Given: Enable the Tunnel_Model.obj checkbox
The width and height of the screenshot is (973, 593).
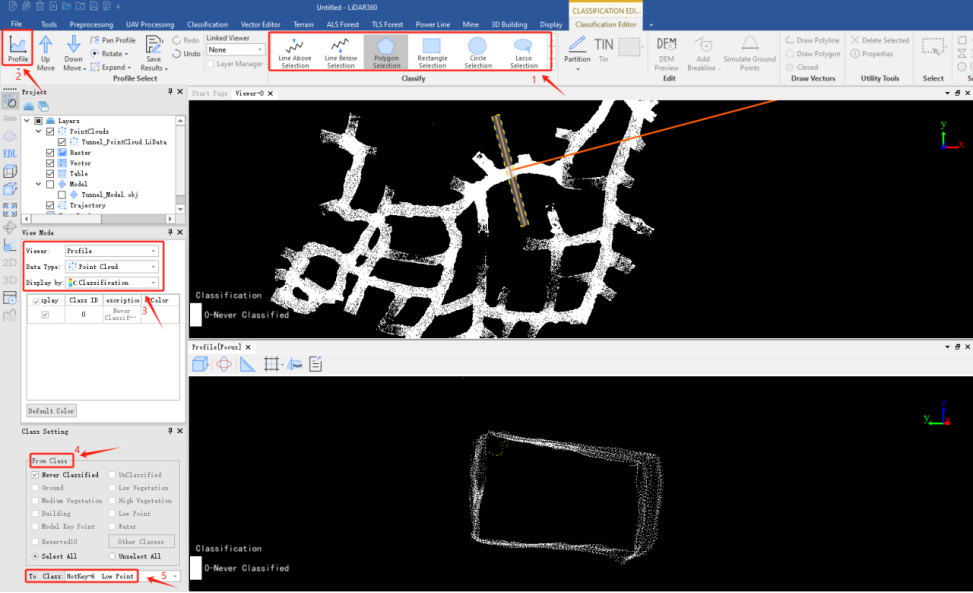Looking at the screenshot, I should point(62,195).
